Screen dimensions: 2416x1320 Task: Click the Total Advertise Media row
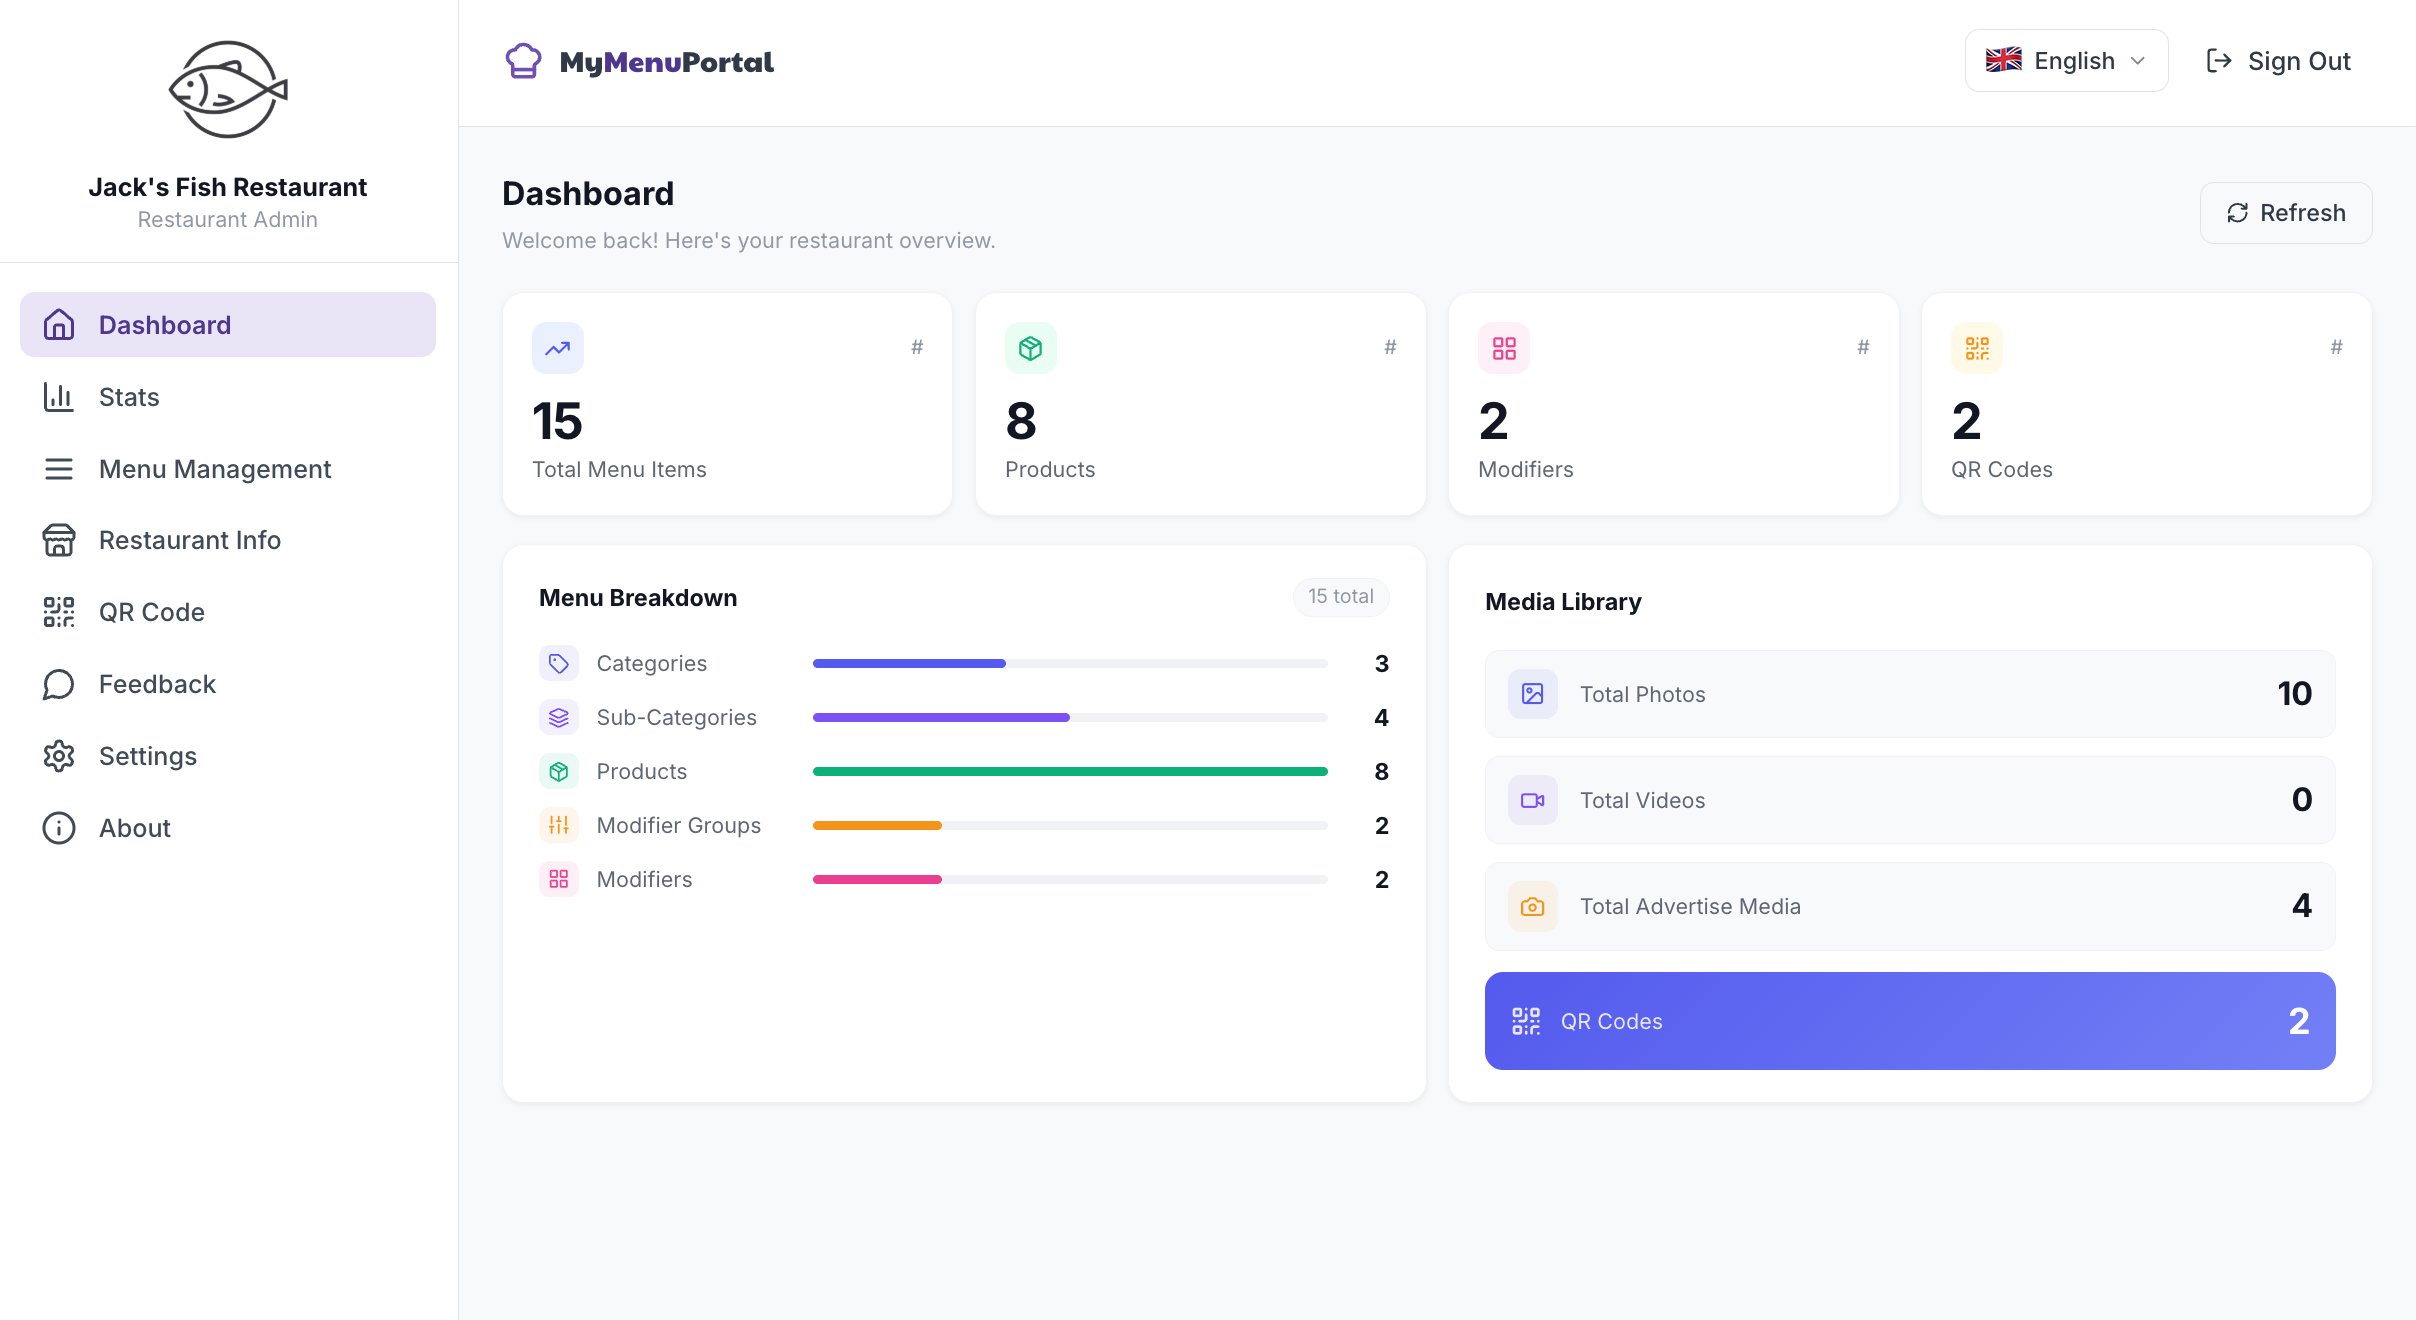tap(1910, 906)
